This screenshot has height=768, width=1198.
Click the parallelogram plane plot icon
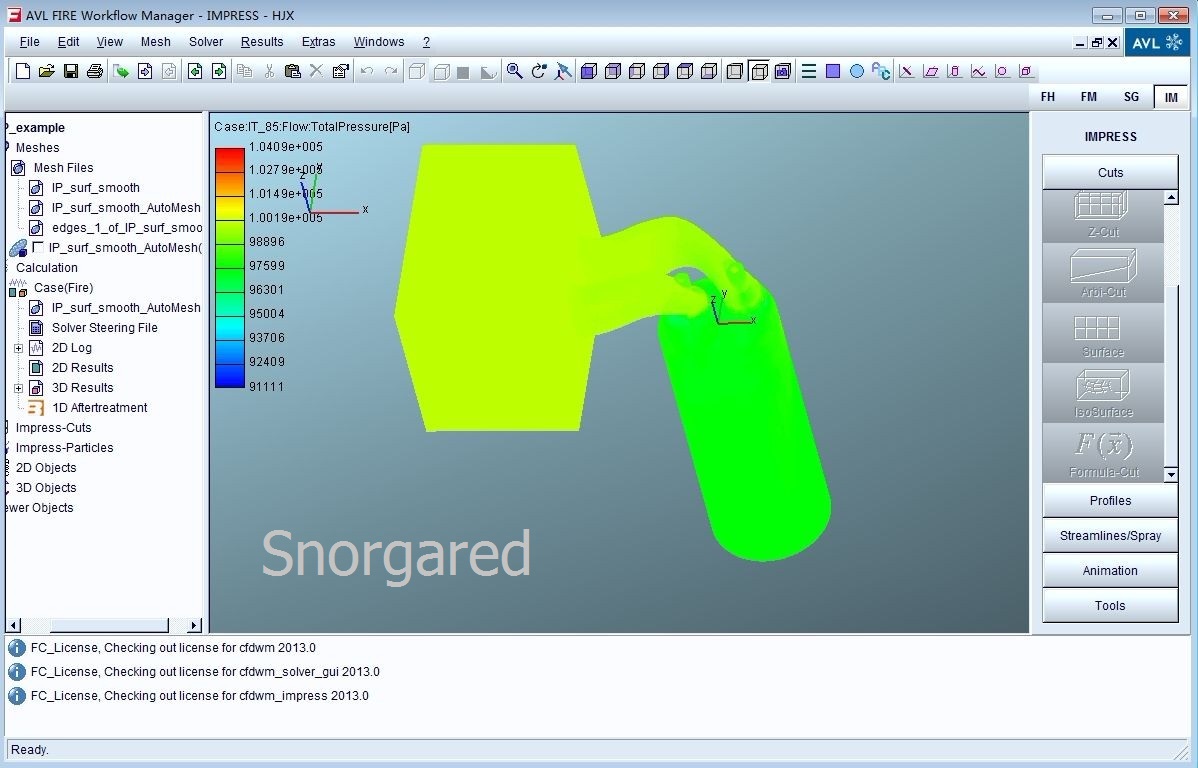[x=931, y=71]
